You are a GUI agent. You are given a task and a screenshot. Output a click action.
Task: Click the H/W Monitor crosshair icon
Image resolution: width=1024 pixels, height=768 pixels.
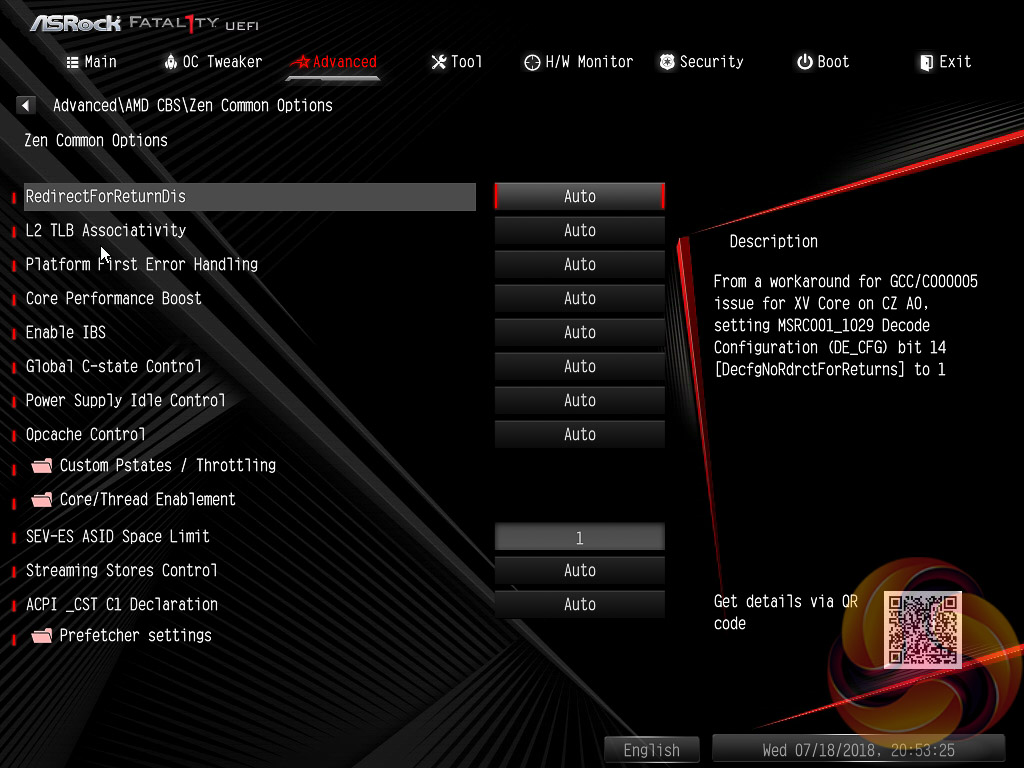click(x=532, y=62)
